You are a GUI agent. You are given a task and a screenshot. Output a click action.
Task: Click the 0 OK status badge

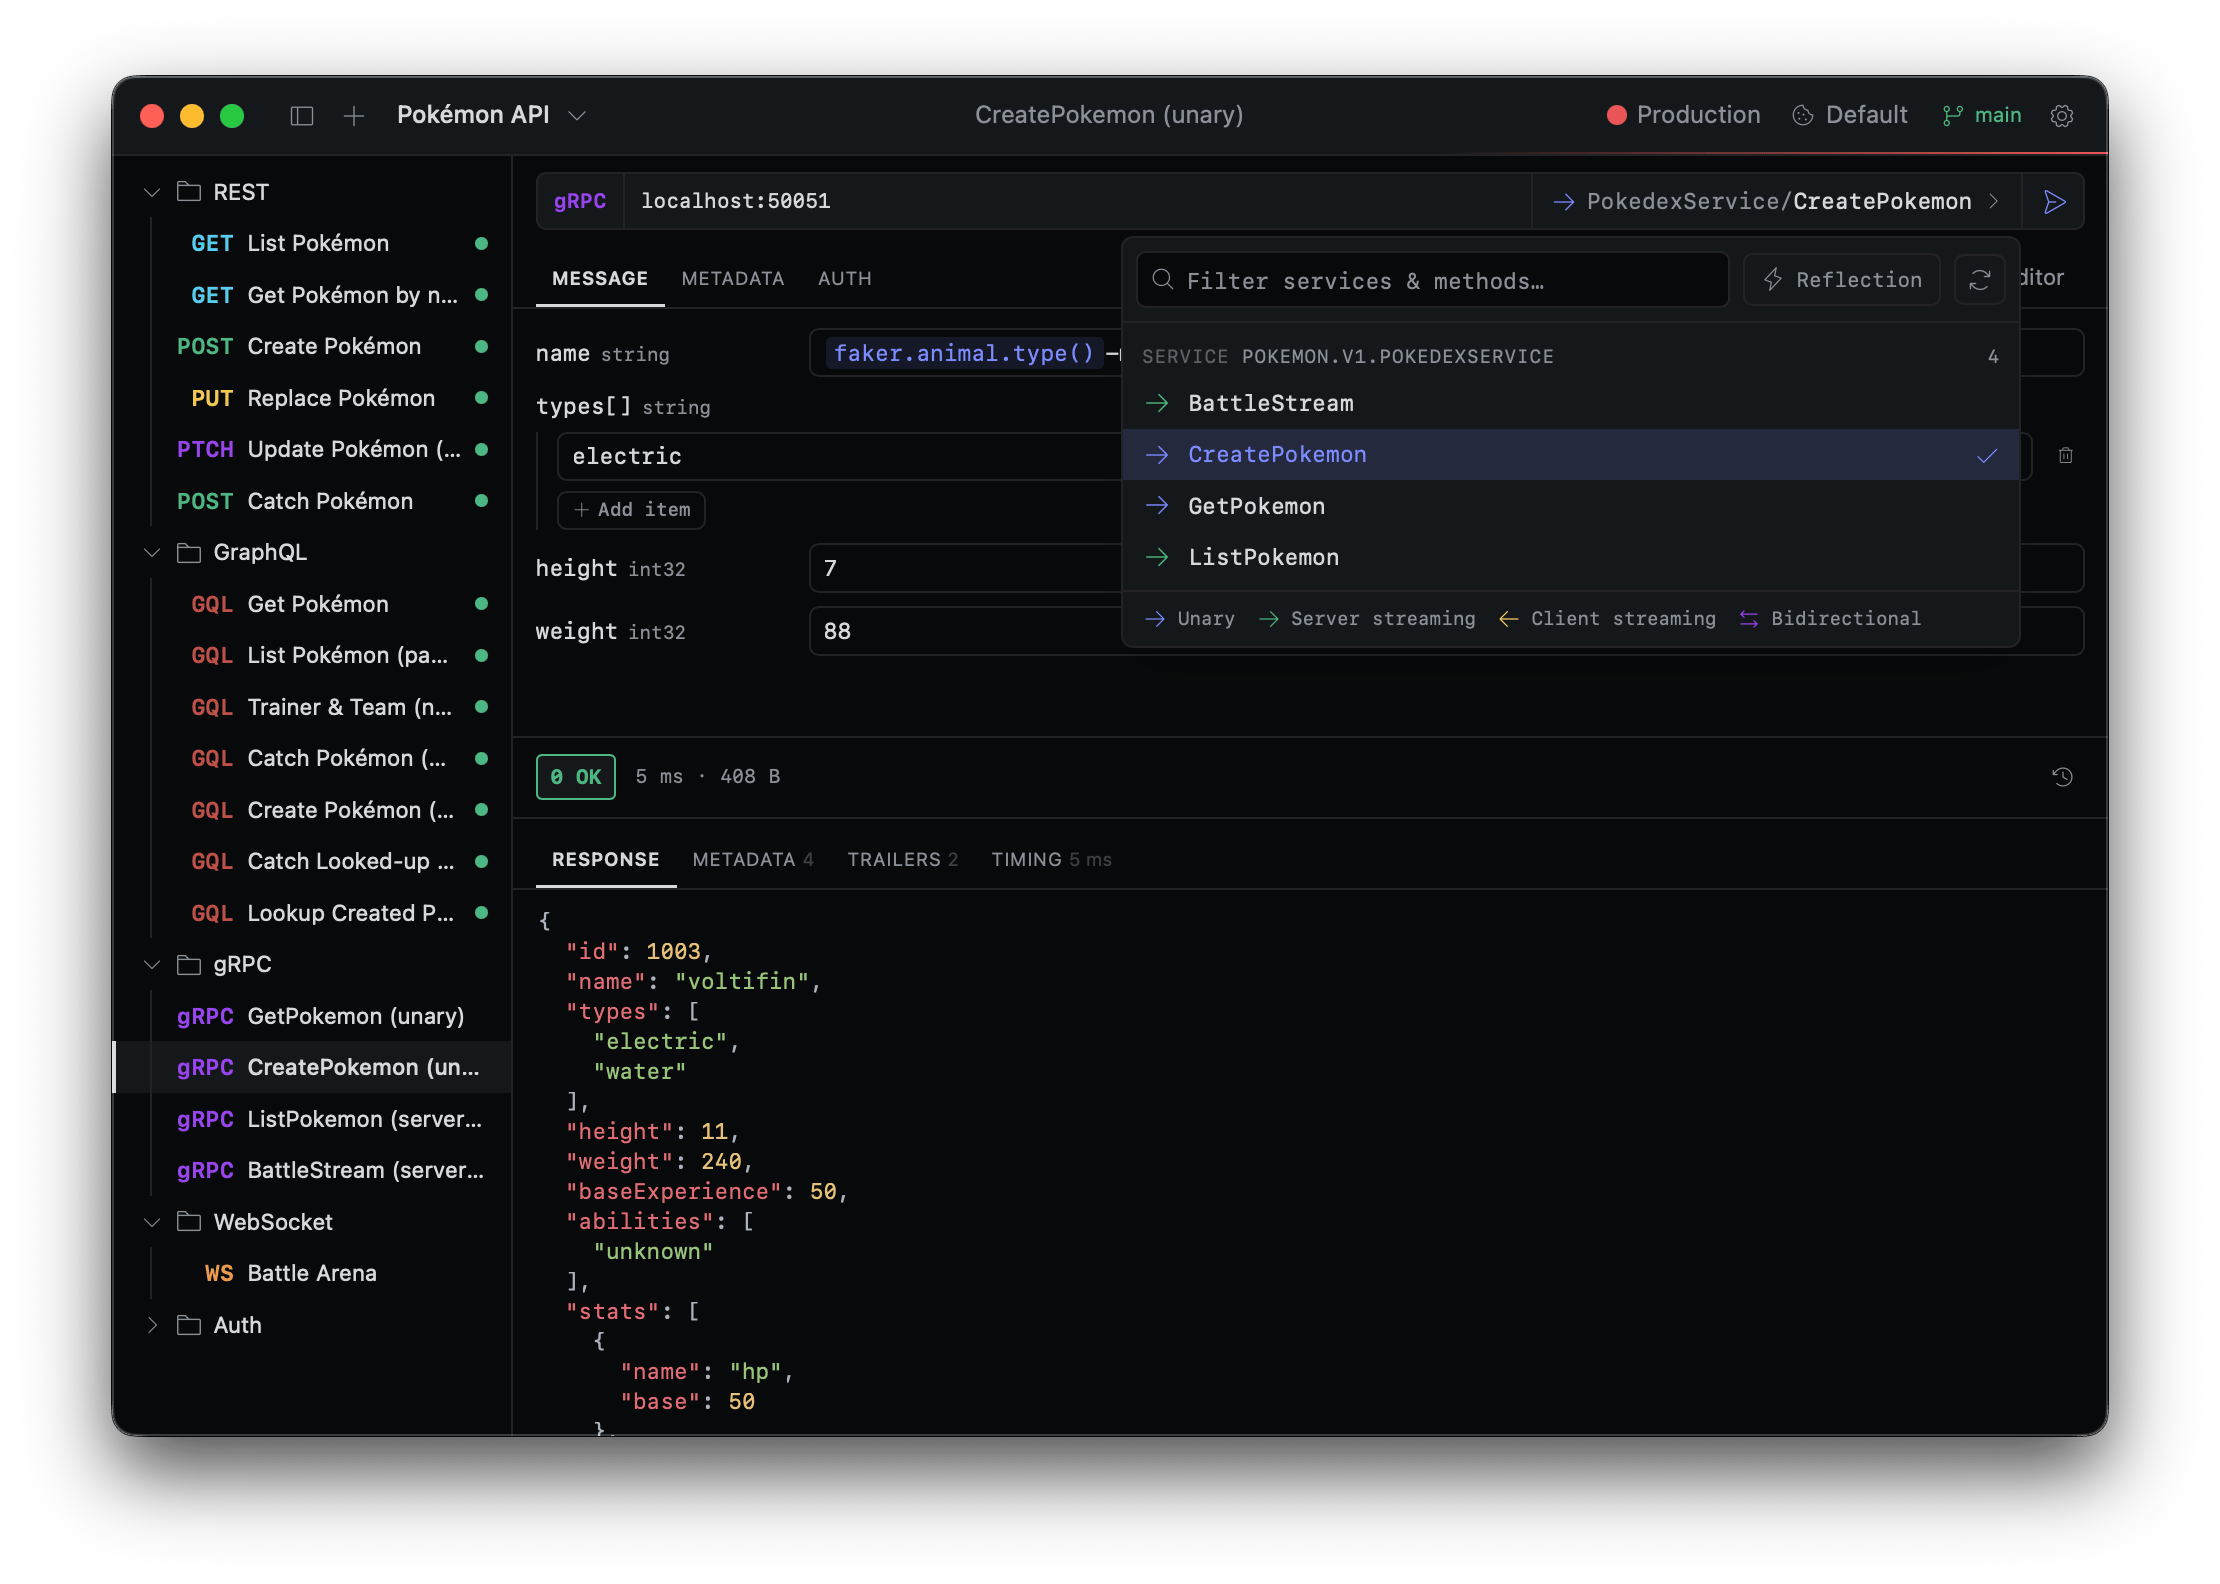click(576, 777)
